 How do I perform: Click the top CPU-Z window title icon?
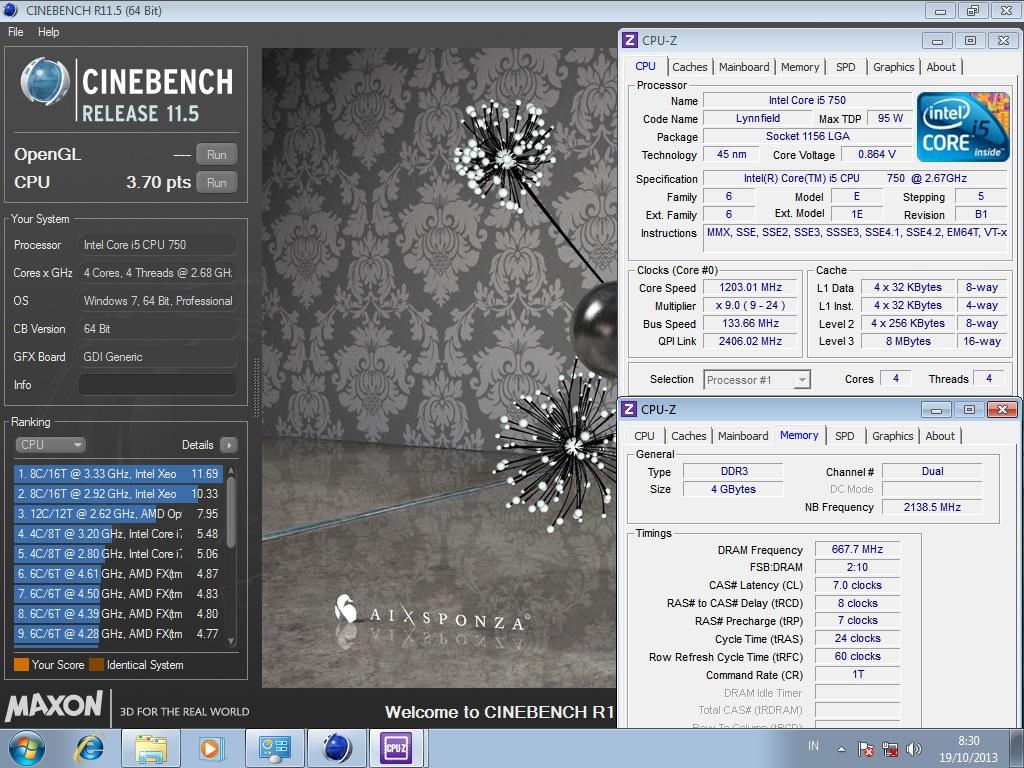[x=630, y=40]
